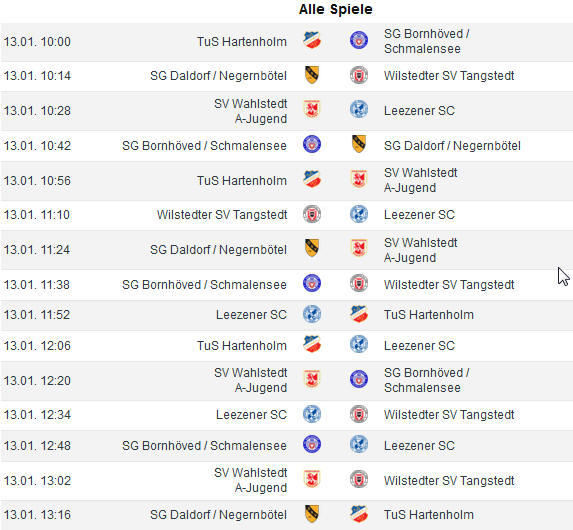
Task: Open TuS Hartenholm team in 10:56 match
Action: point(242,181)
